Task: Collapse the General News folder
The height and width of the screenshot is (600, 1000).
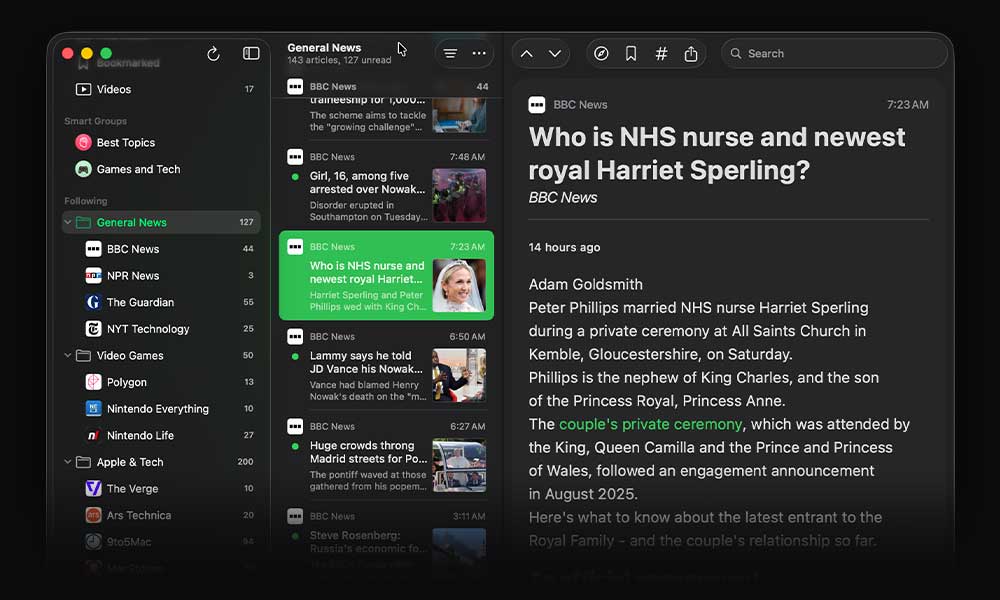Action: pyautogui.click(x=68, y=222)
